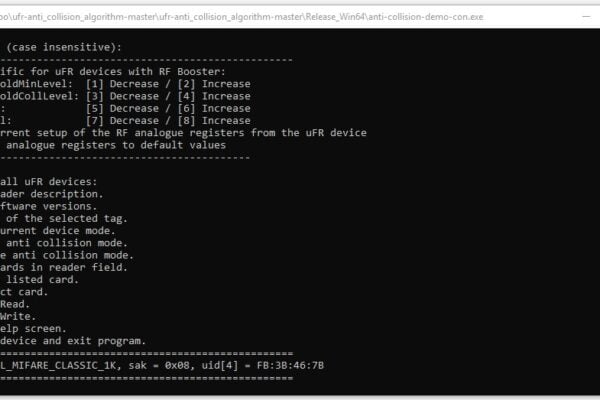Minimize the anti-collision-demo-con.exe console window

586,16
